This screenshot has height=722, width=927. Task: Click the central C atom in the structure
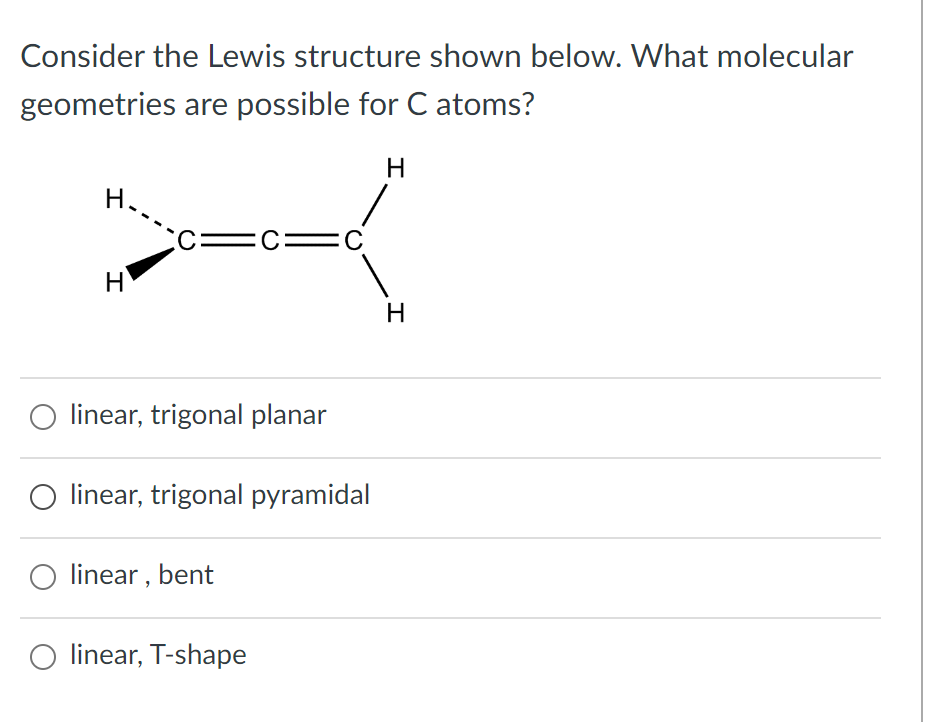pos(269,240)
